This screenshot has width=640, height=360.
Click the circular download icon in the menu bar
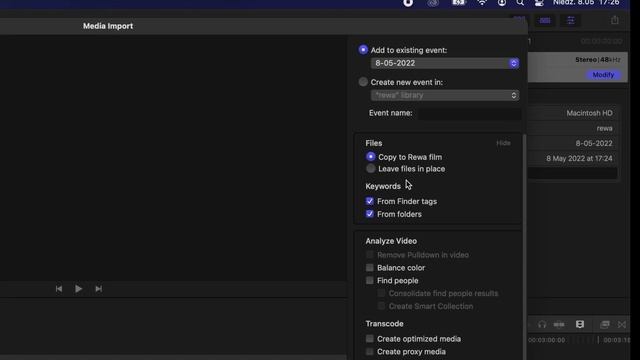click(x=502, y=3)
